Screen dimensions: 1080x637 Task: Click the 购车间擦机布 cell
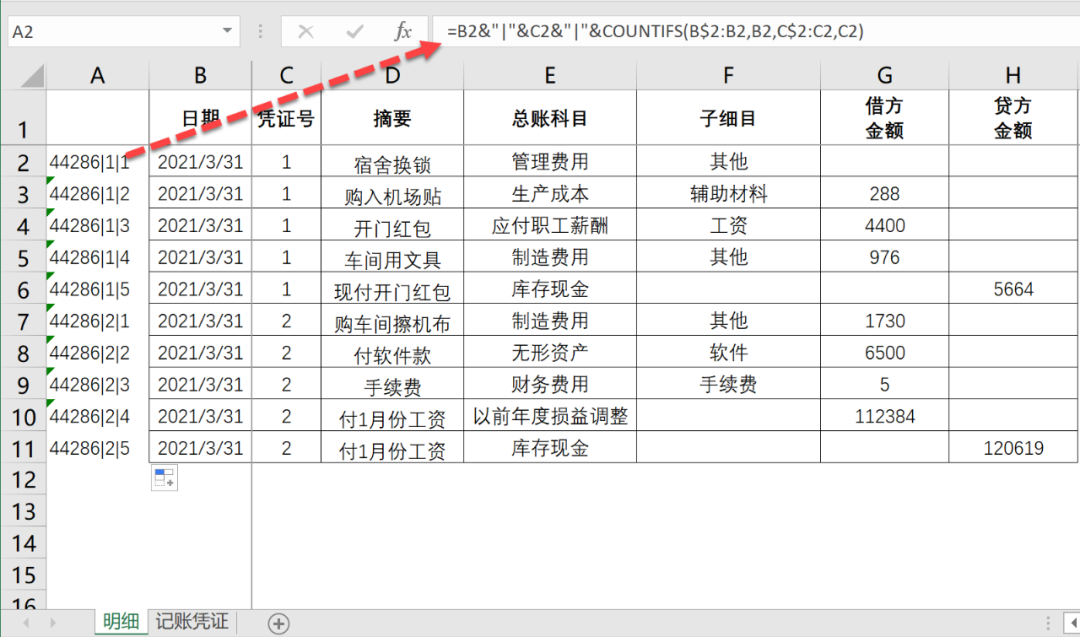[392, 321]
